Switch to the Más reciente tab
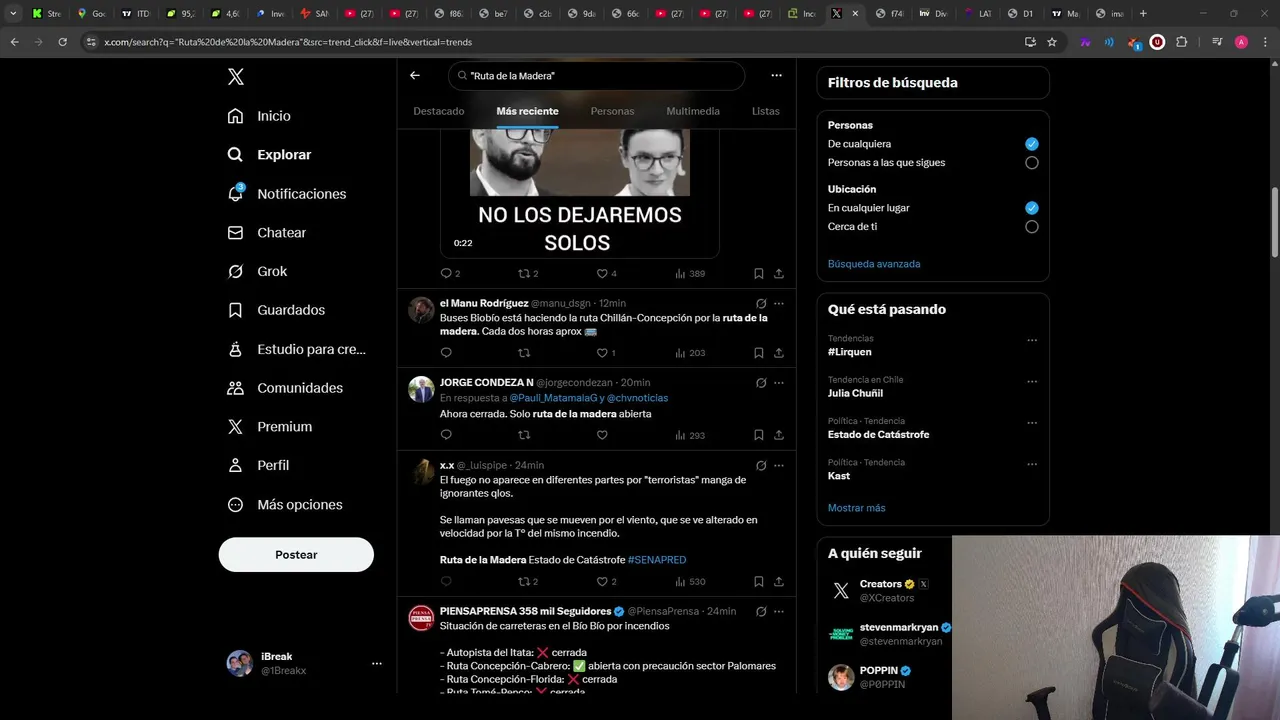The height and width of the screenshot is (720, 1280). (x=527, y=111)
